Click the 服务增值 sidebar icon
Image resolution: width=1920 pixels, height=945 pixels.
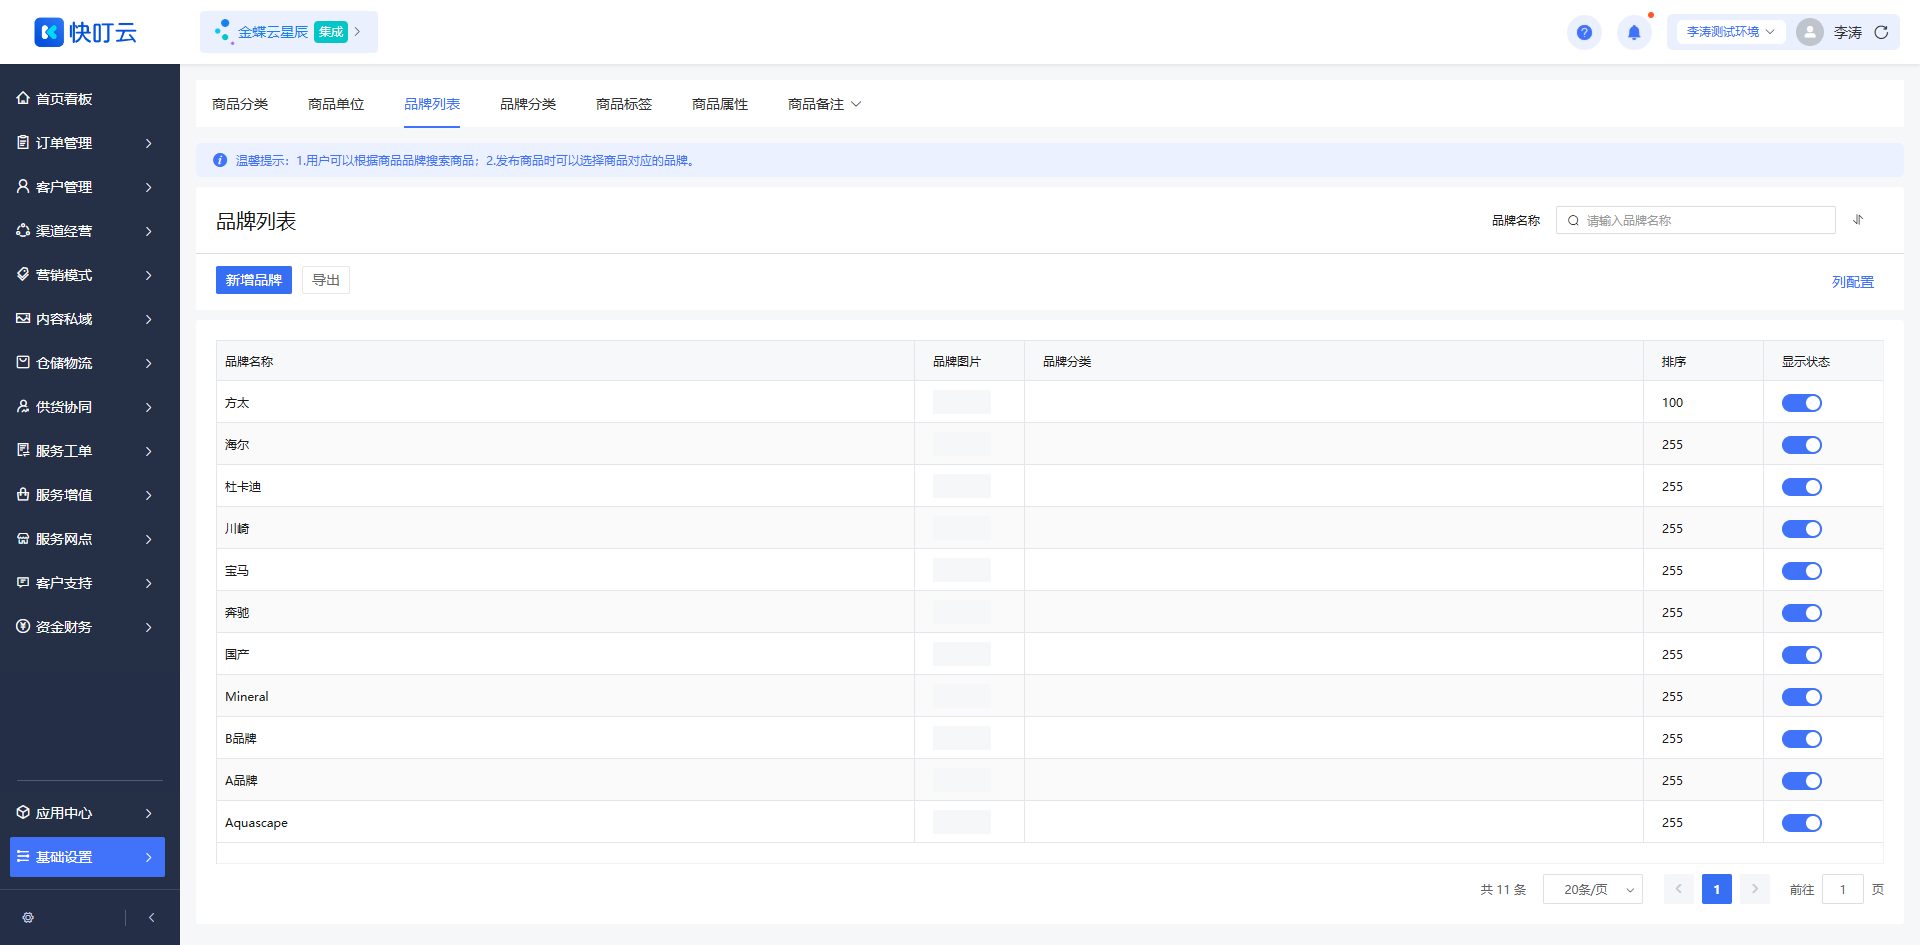click(x=23, y=494)
